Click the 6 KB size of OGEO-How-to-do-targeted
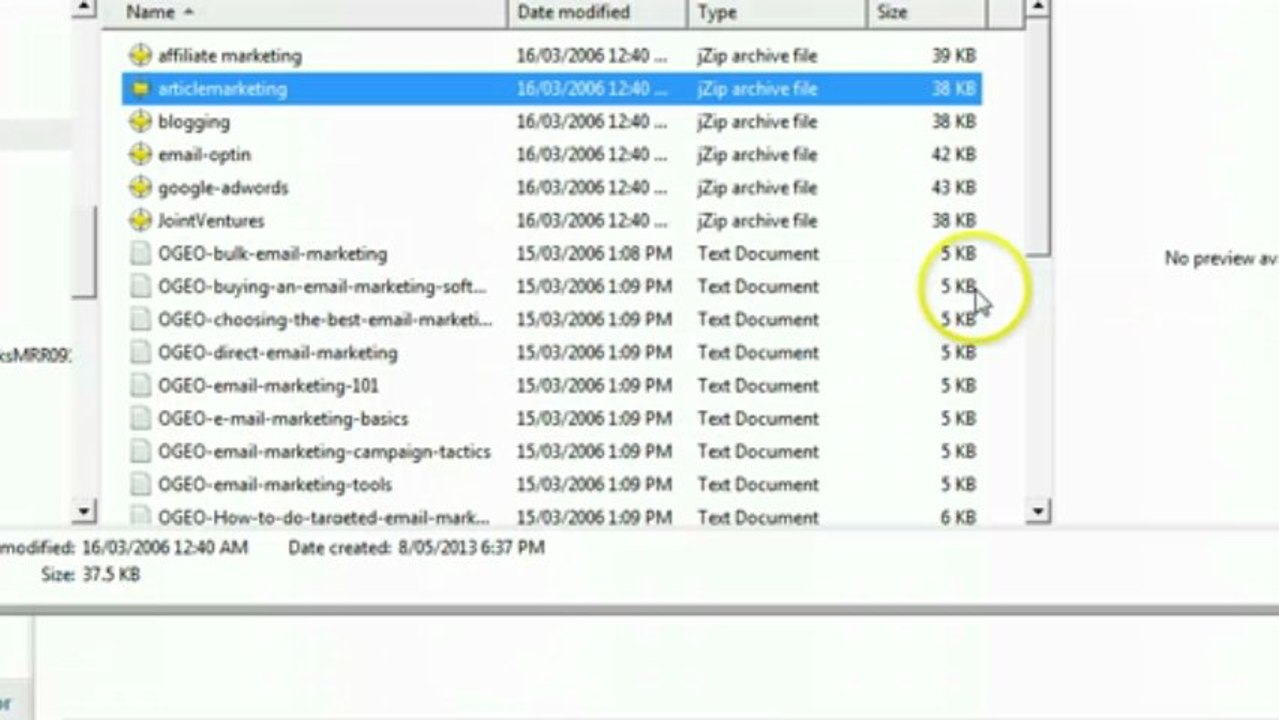The height and width of the screenshot is (720, 1279). coord(958,517)
